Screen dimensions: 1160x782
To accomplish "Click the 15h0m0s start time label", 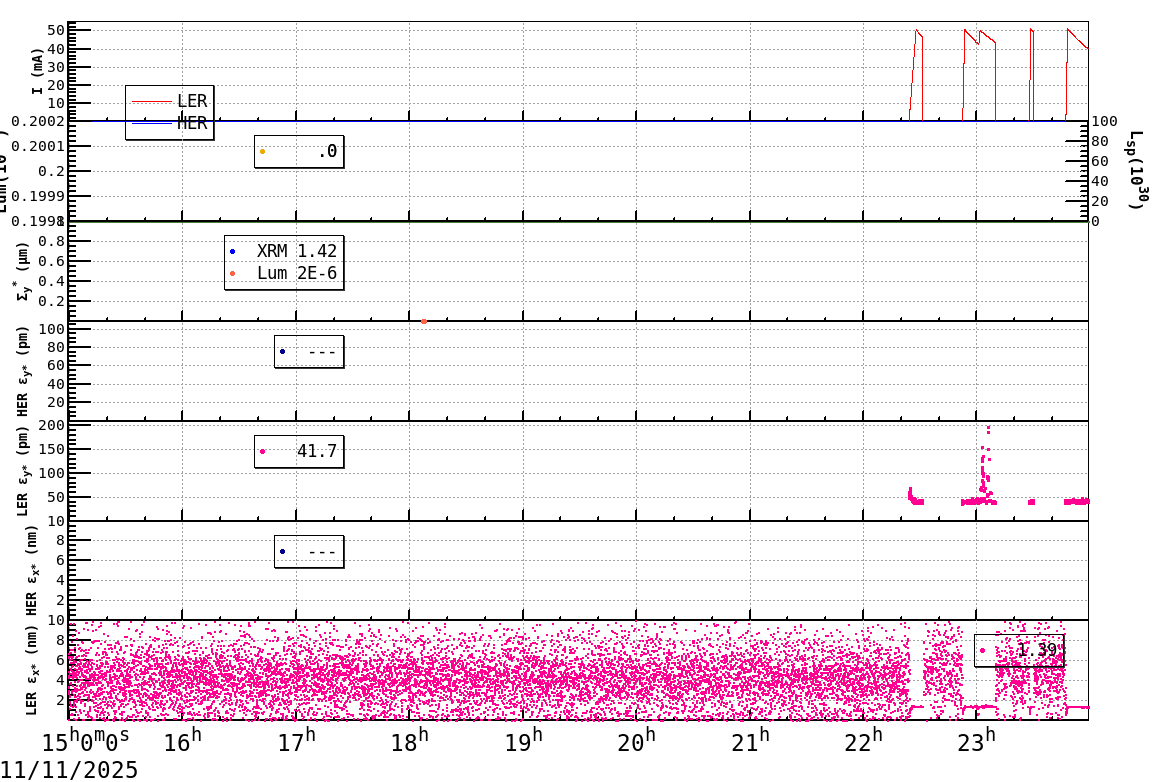I will click(85, 741).
